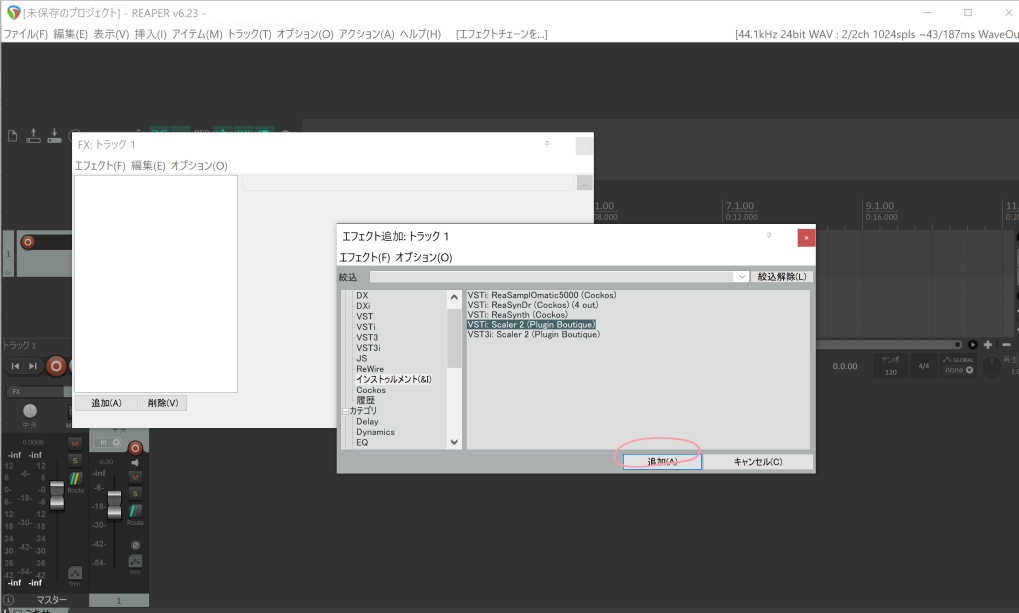
Task: Open the アクション(A) main menu
Action: click(367, 34)
